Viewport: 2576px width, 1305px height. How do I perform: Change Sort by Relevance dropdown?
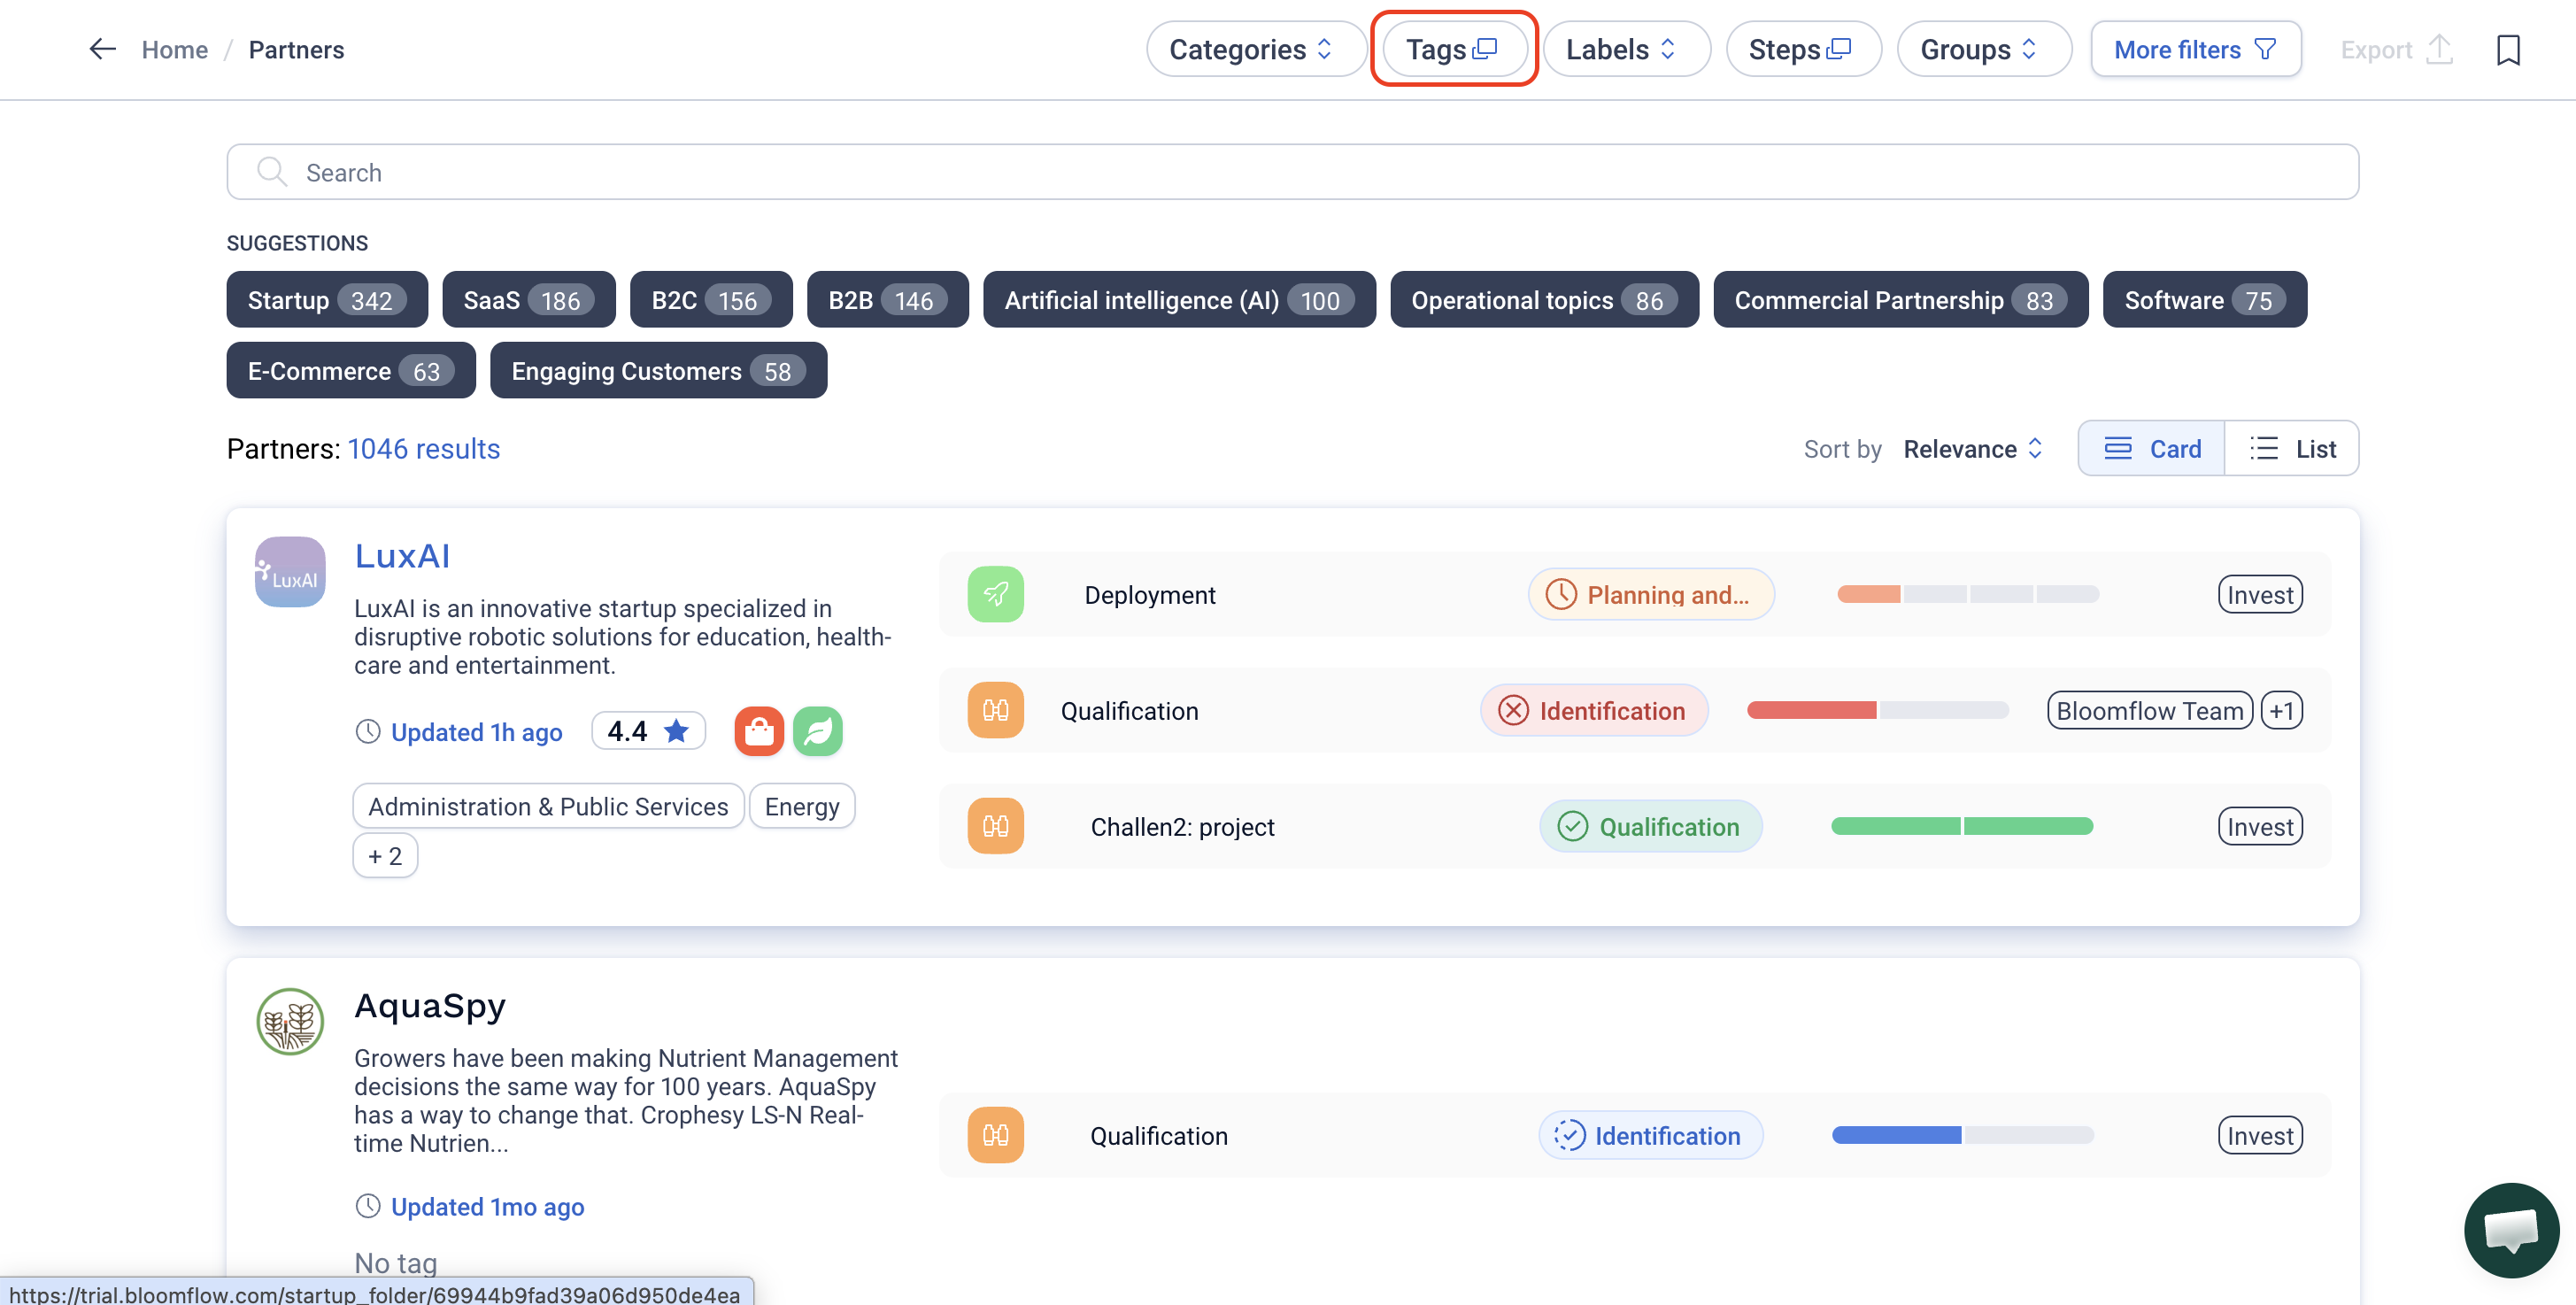click(1972, 449)
